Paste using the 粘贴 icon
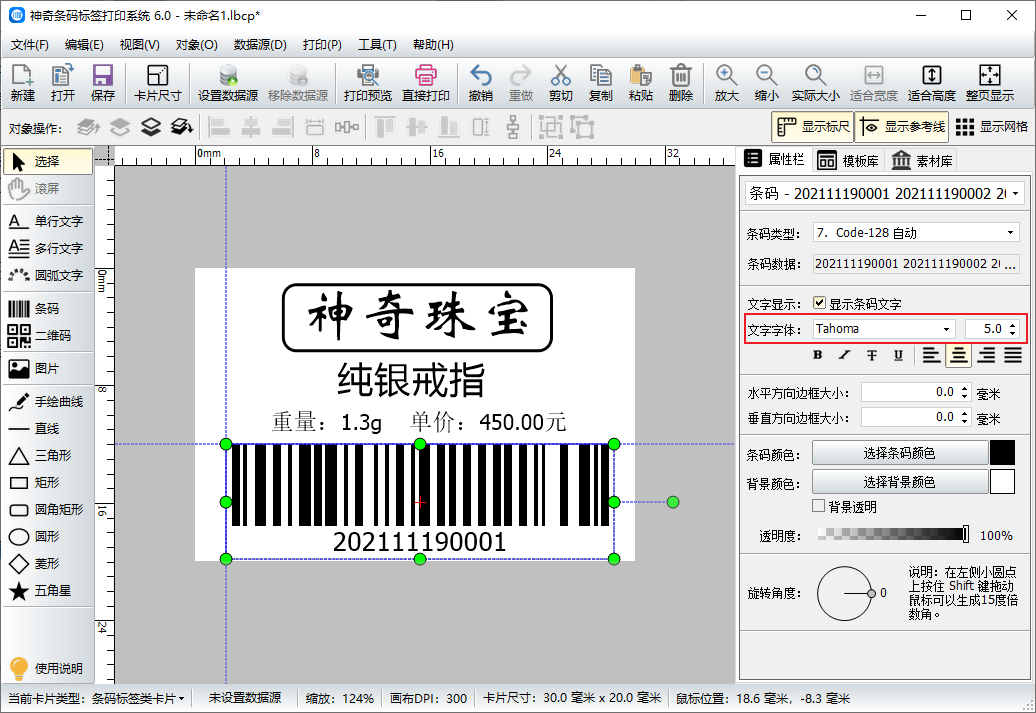Viewport: 1036px width, 713px height. [640, 83]
